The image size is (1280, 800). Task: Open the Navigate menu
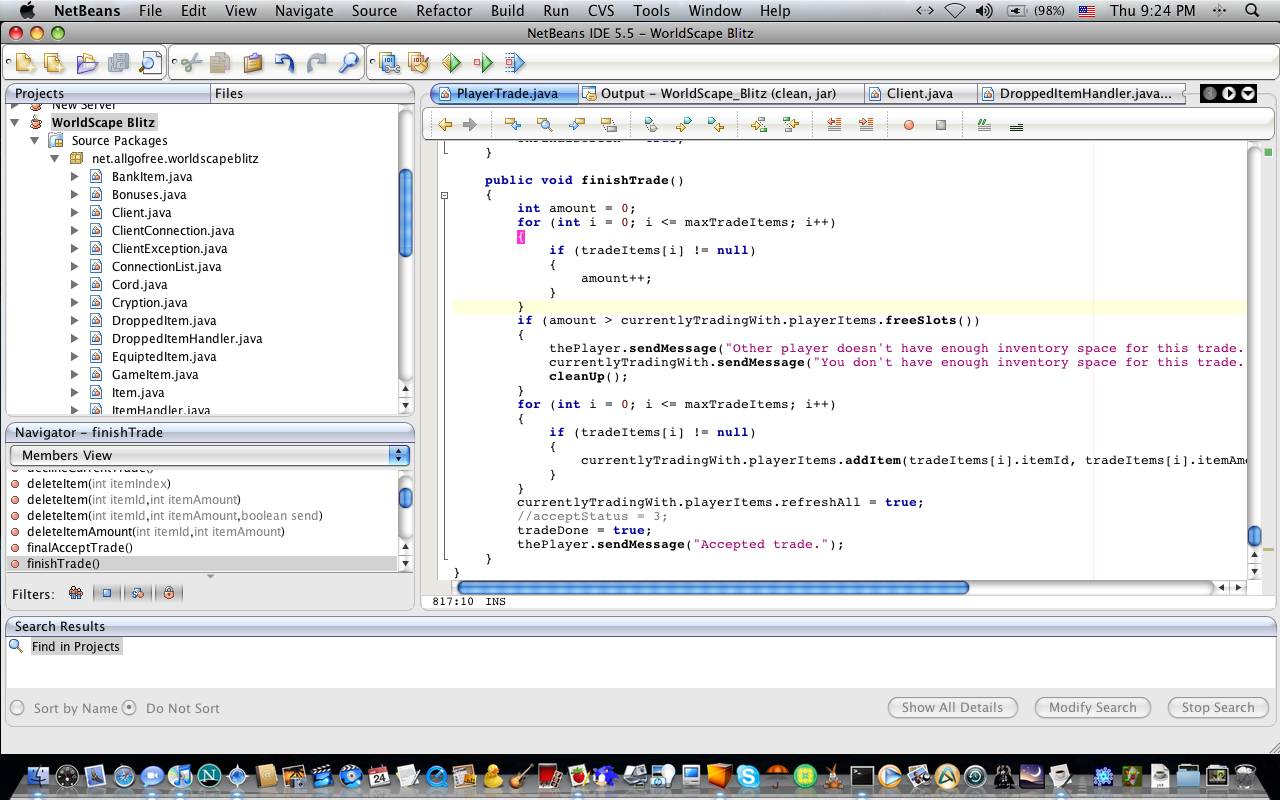[304, 11]
